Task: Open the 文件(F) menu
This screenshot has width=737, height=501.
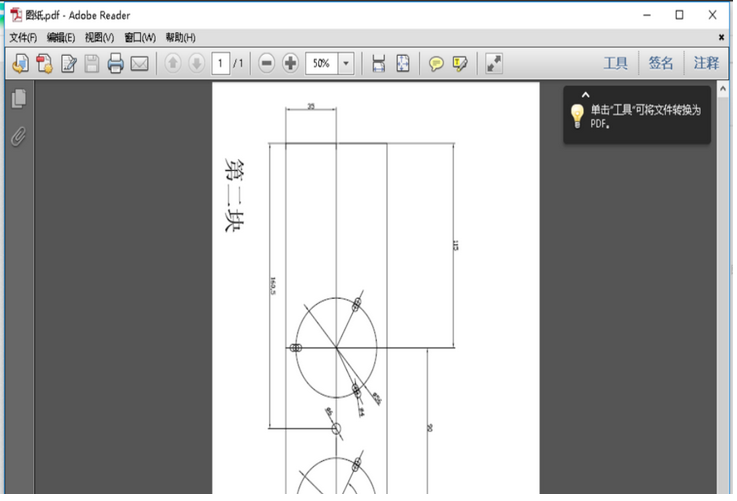Action: pos(23,37)
